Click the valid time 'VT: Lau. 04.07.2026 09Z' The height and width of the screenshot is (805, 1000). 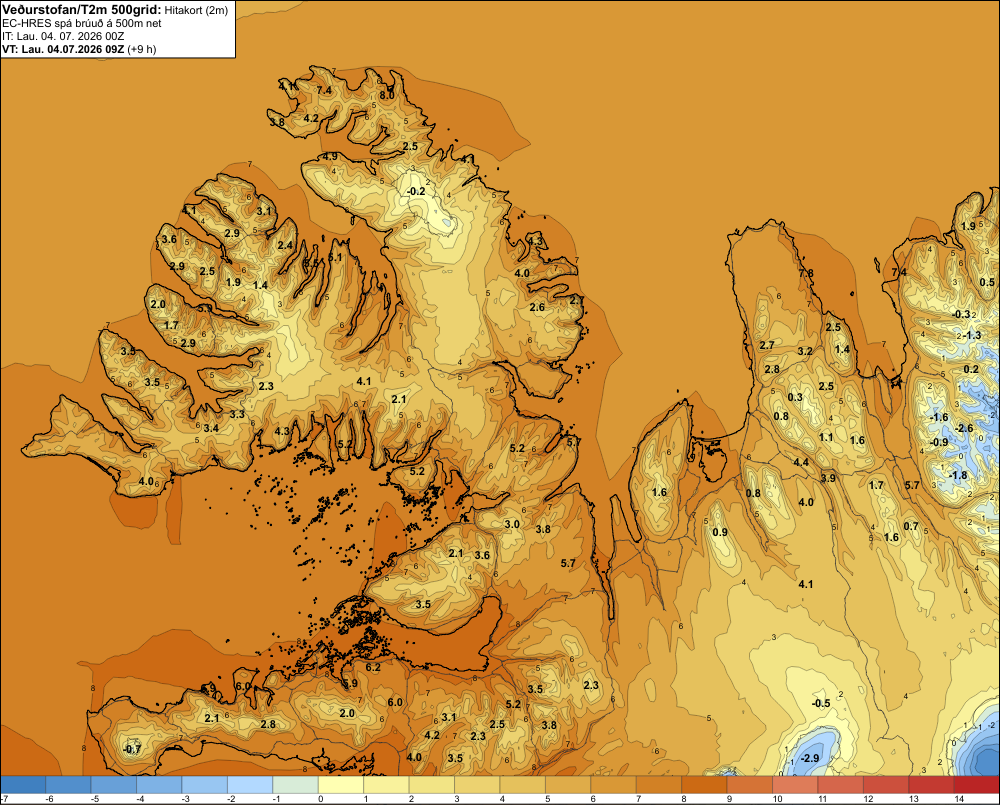(63, 49)
